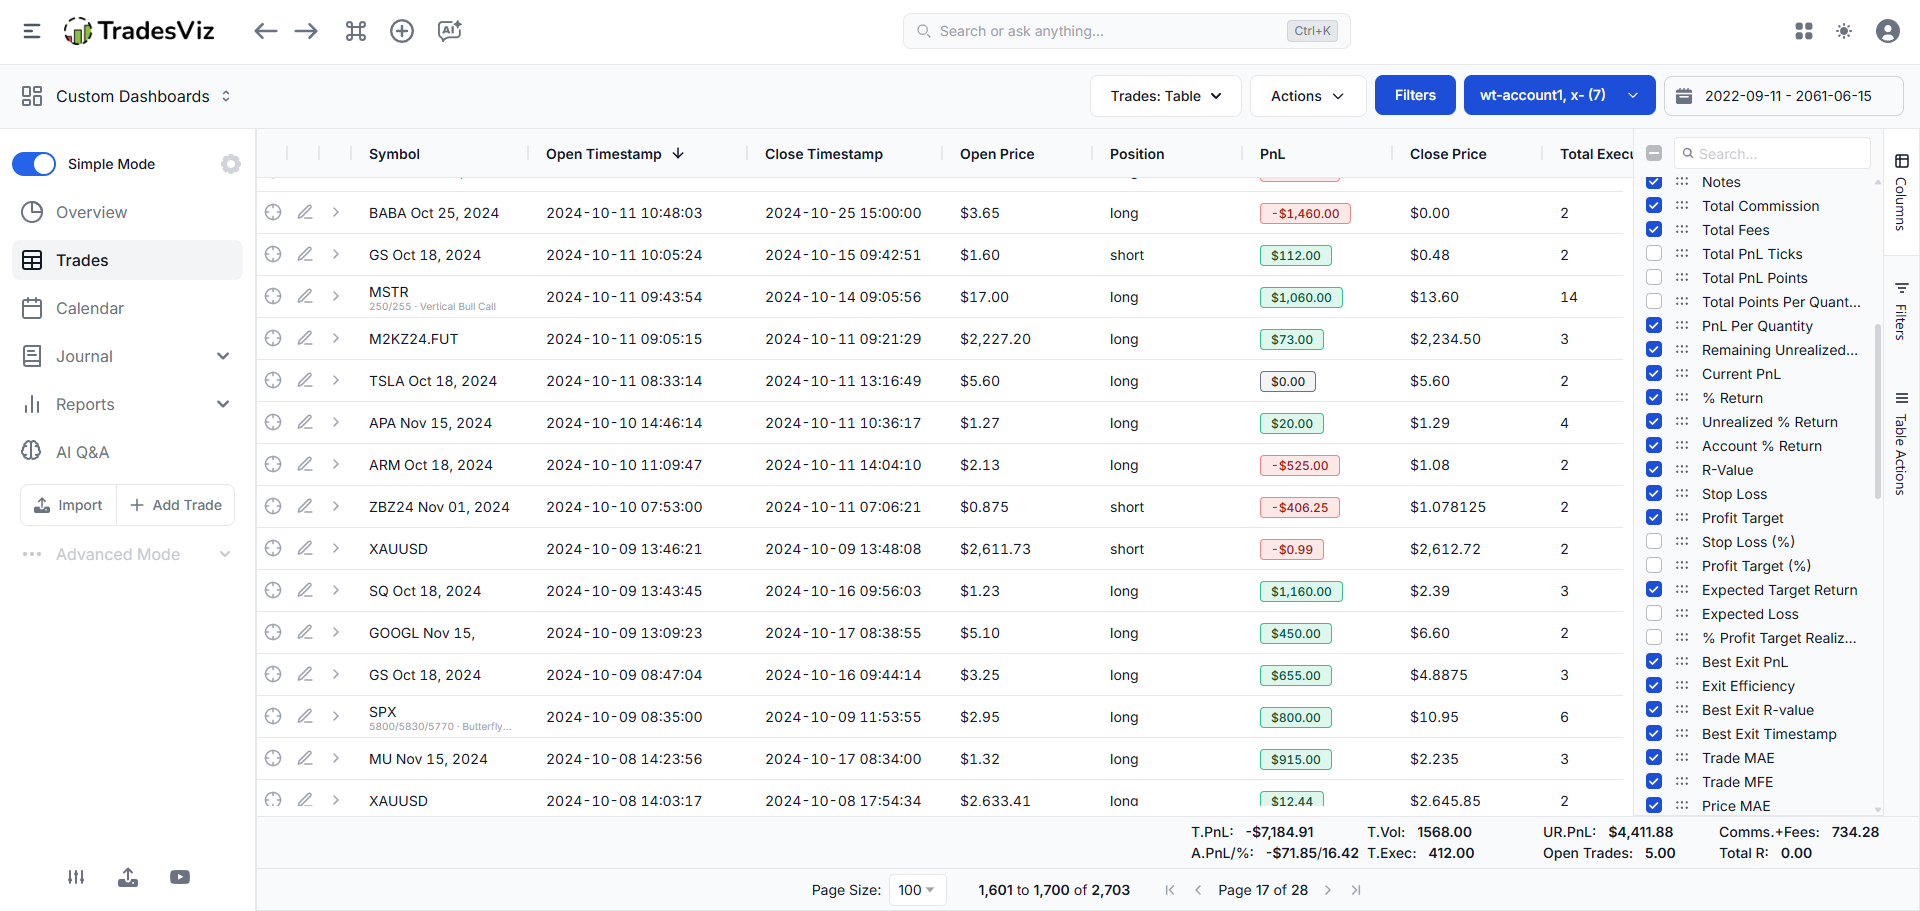Go to first page of table
This screenshot has height=911, width=1920.
coord(1170,890)
